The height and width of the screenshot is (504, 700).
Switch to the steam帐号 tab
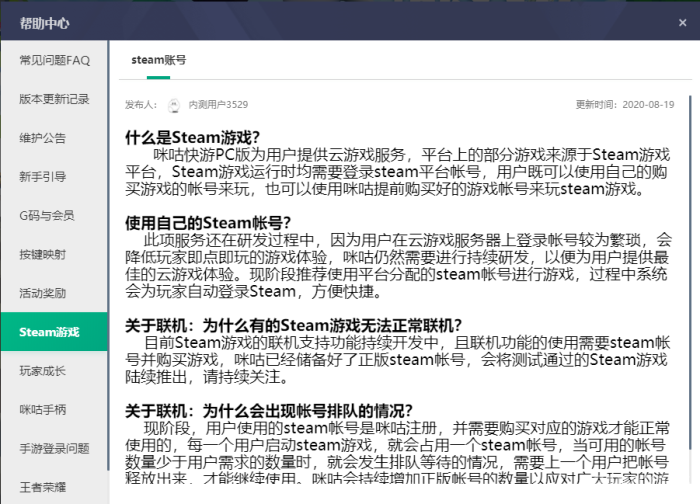pos(158,60)
